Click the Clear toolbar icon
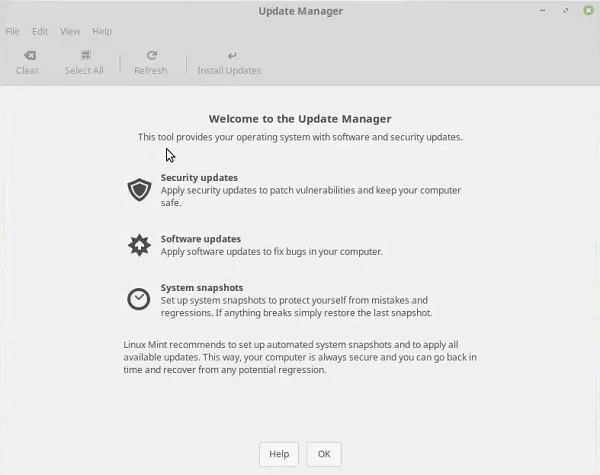Image resolution: width=600 pixels, height=475 pixels. (x=30, y=55)
